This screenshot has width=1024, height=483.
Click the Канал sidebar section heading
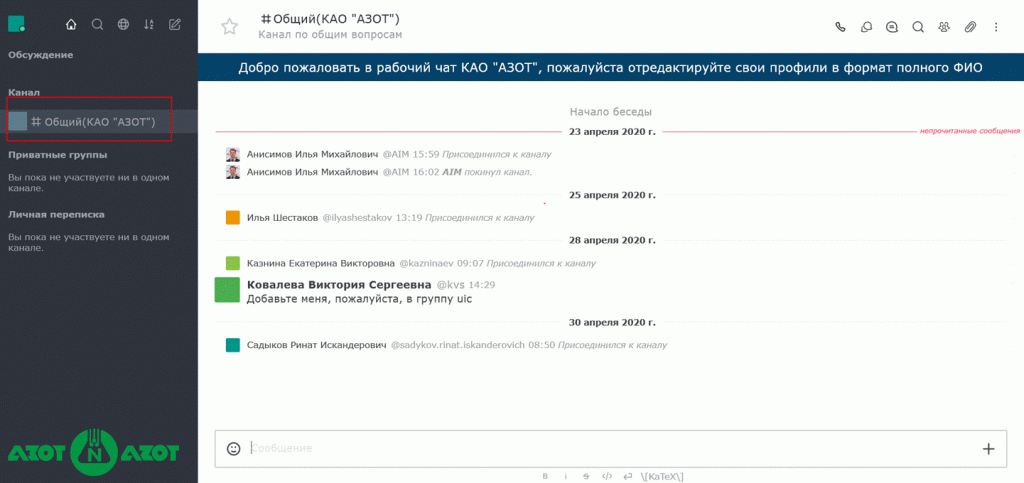coord(24,93)
